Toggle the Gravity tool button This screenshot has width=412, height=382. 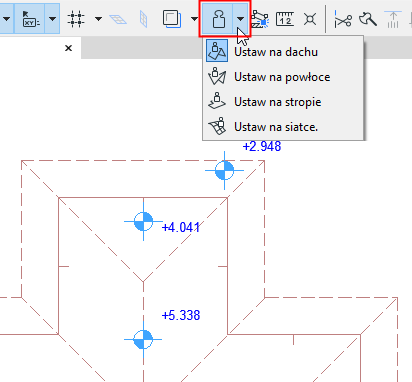click(218, 19)
